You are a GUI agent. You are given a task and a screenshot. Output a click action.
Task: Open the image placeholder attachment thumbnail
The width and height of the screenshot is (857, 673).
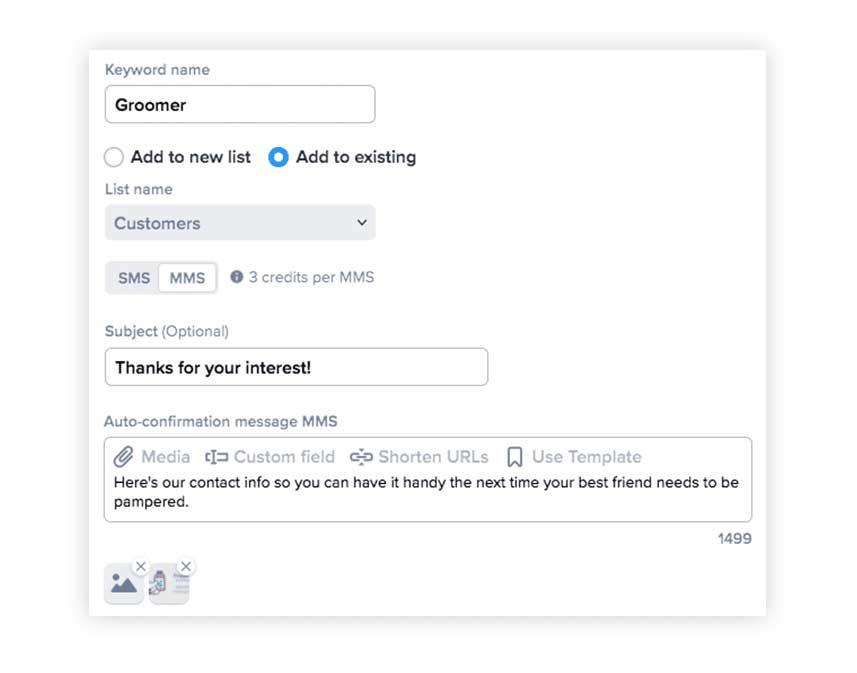pyautogui.click(x=124, y=584)
